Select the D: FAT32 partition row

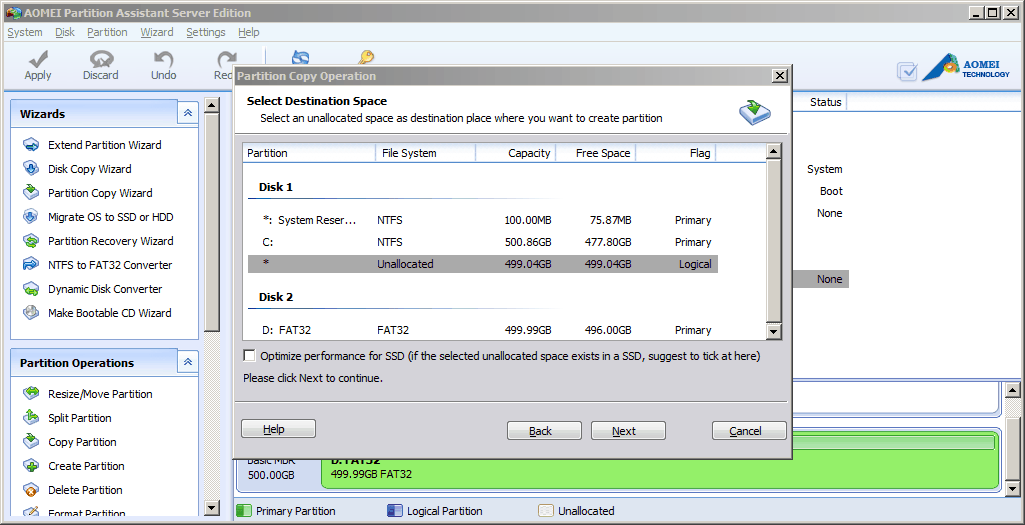[x=483, y=330]
